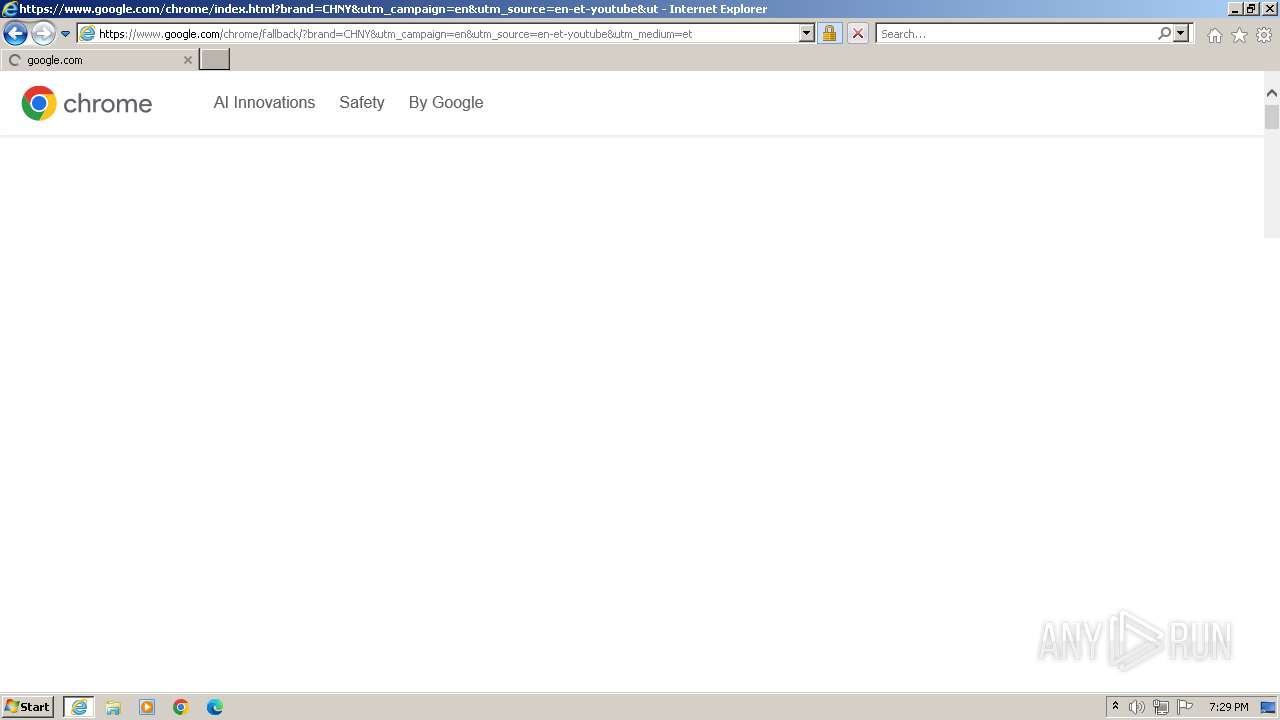Click Internet Explorer taskbar icon

[79, 707]
